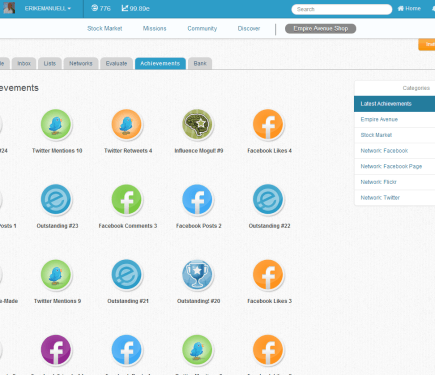Click the user avatar picture

click(9, 8)
